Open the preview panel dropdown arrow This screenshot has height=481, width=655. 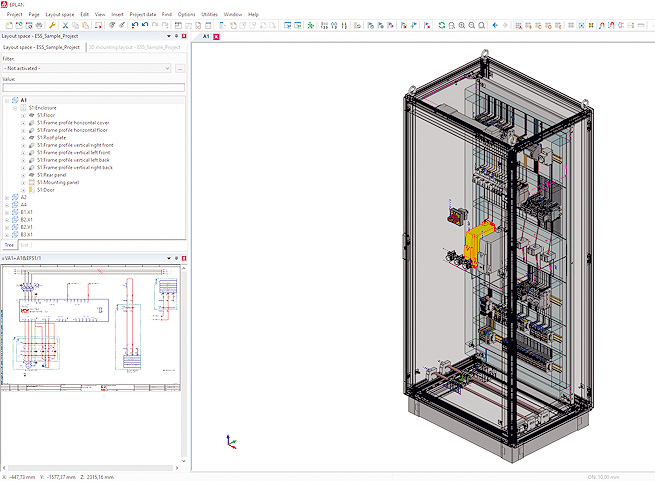[x=169, y=258]
